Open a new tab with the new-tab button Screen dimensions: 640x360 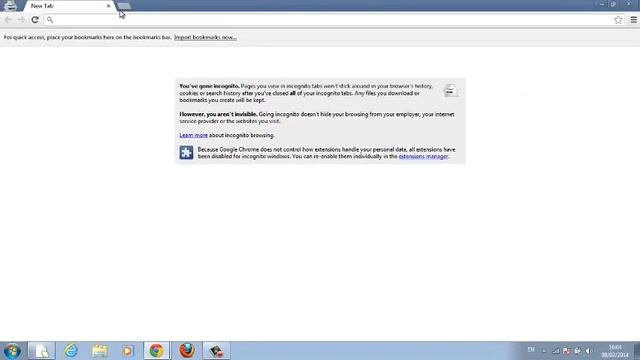[x=124, y=6]
